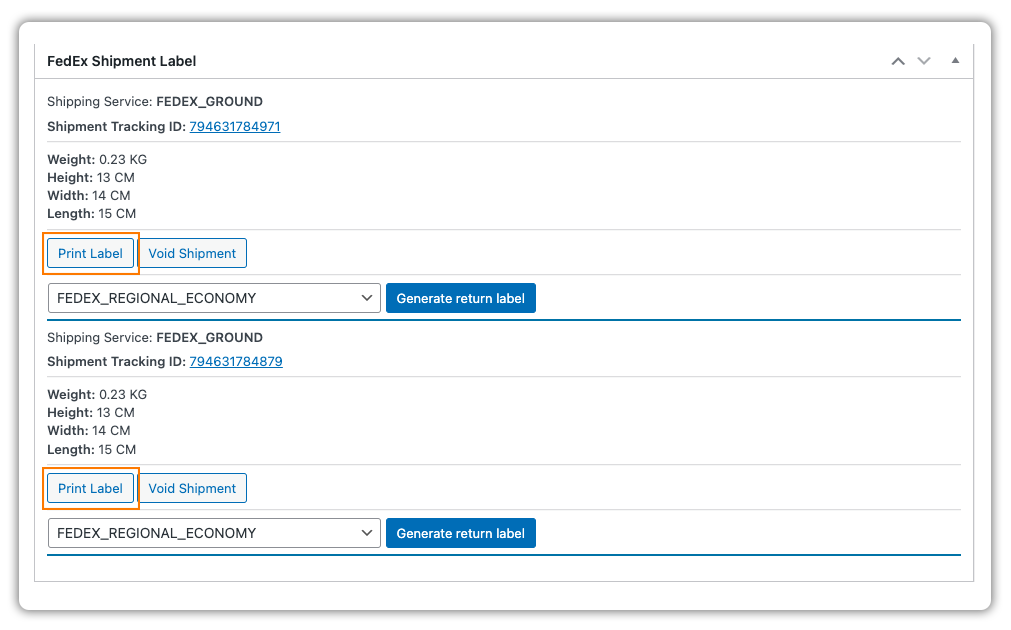
Task: Print label for second shipment 794631784879
Action: pos(90,488)
